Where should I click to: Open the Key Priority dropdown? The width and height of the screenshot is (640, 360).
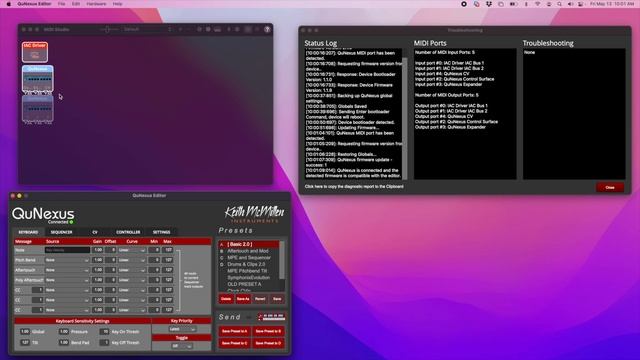click(x=182, y=329)
